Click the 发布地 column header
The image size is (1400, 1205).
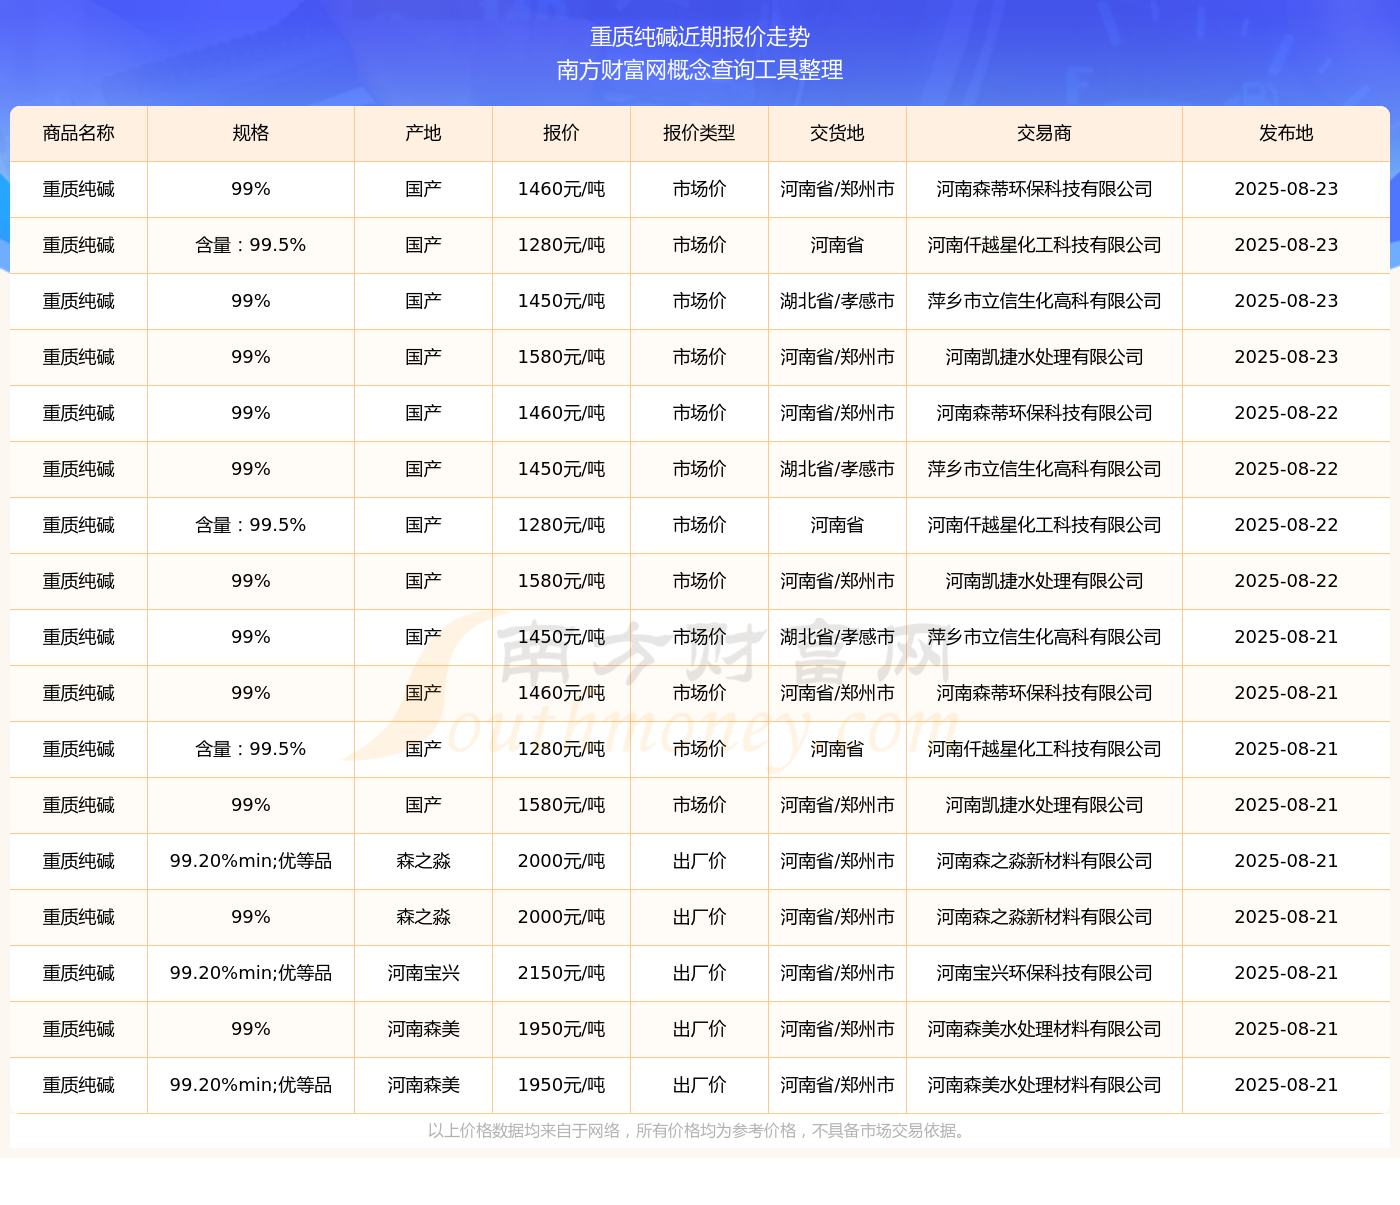[x=1287, y=133]
